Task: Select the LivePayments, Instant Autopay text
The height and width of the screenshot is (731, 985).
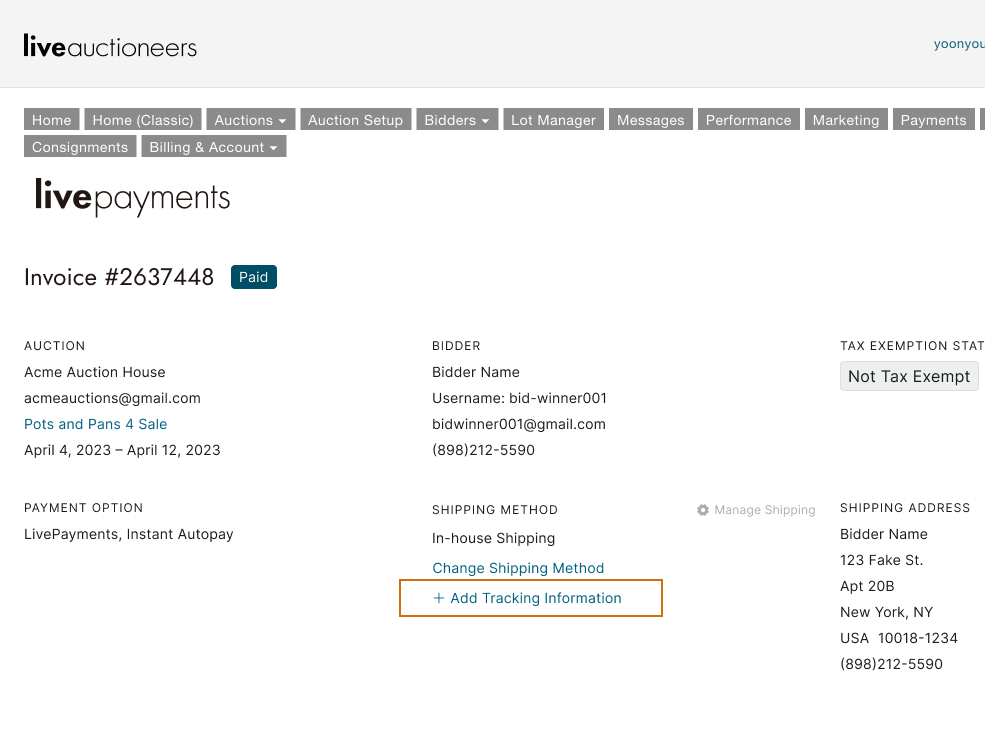Action: coord(129,534)
